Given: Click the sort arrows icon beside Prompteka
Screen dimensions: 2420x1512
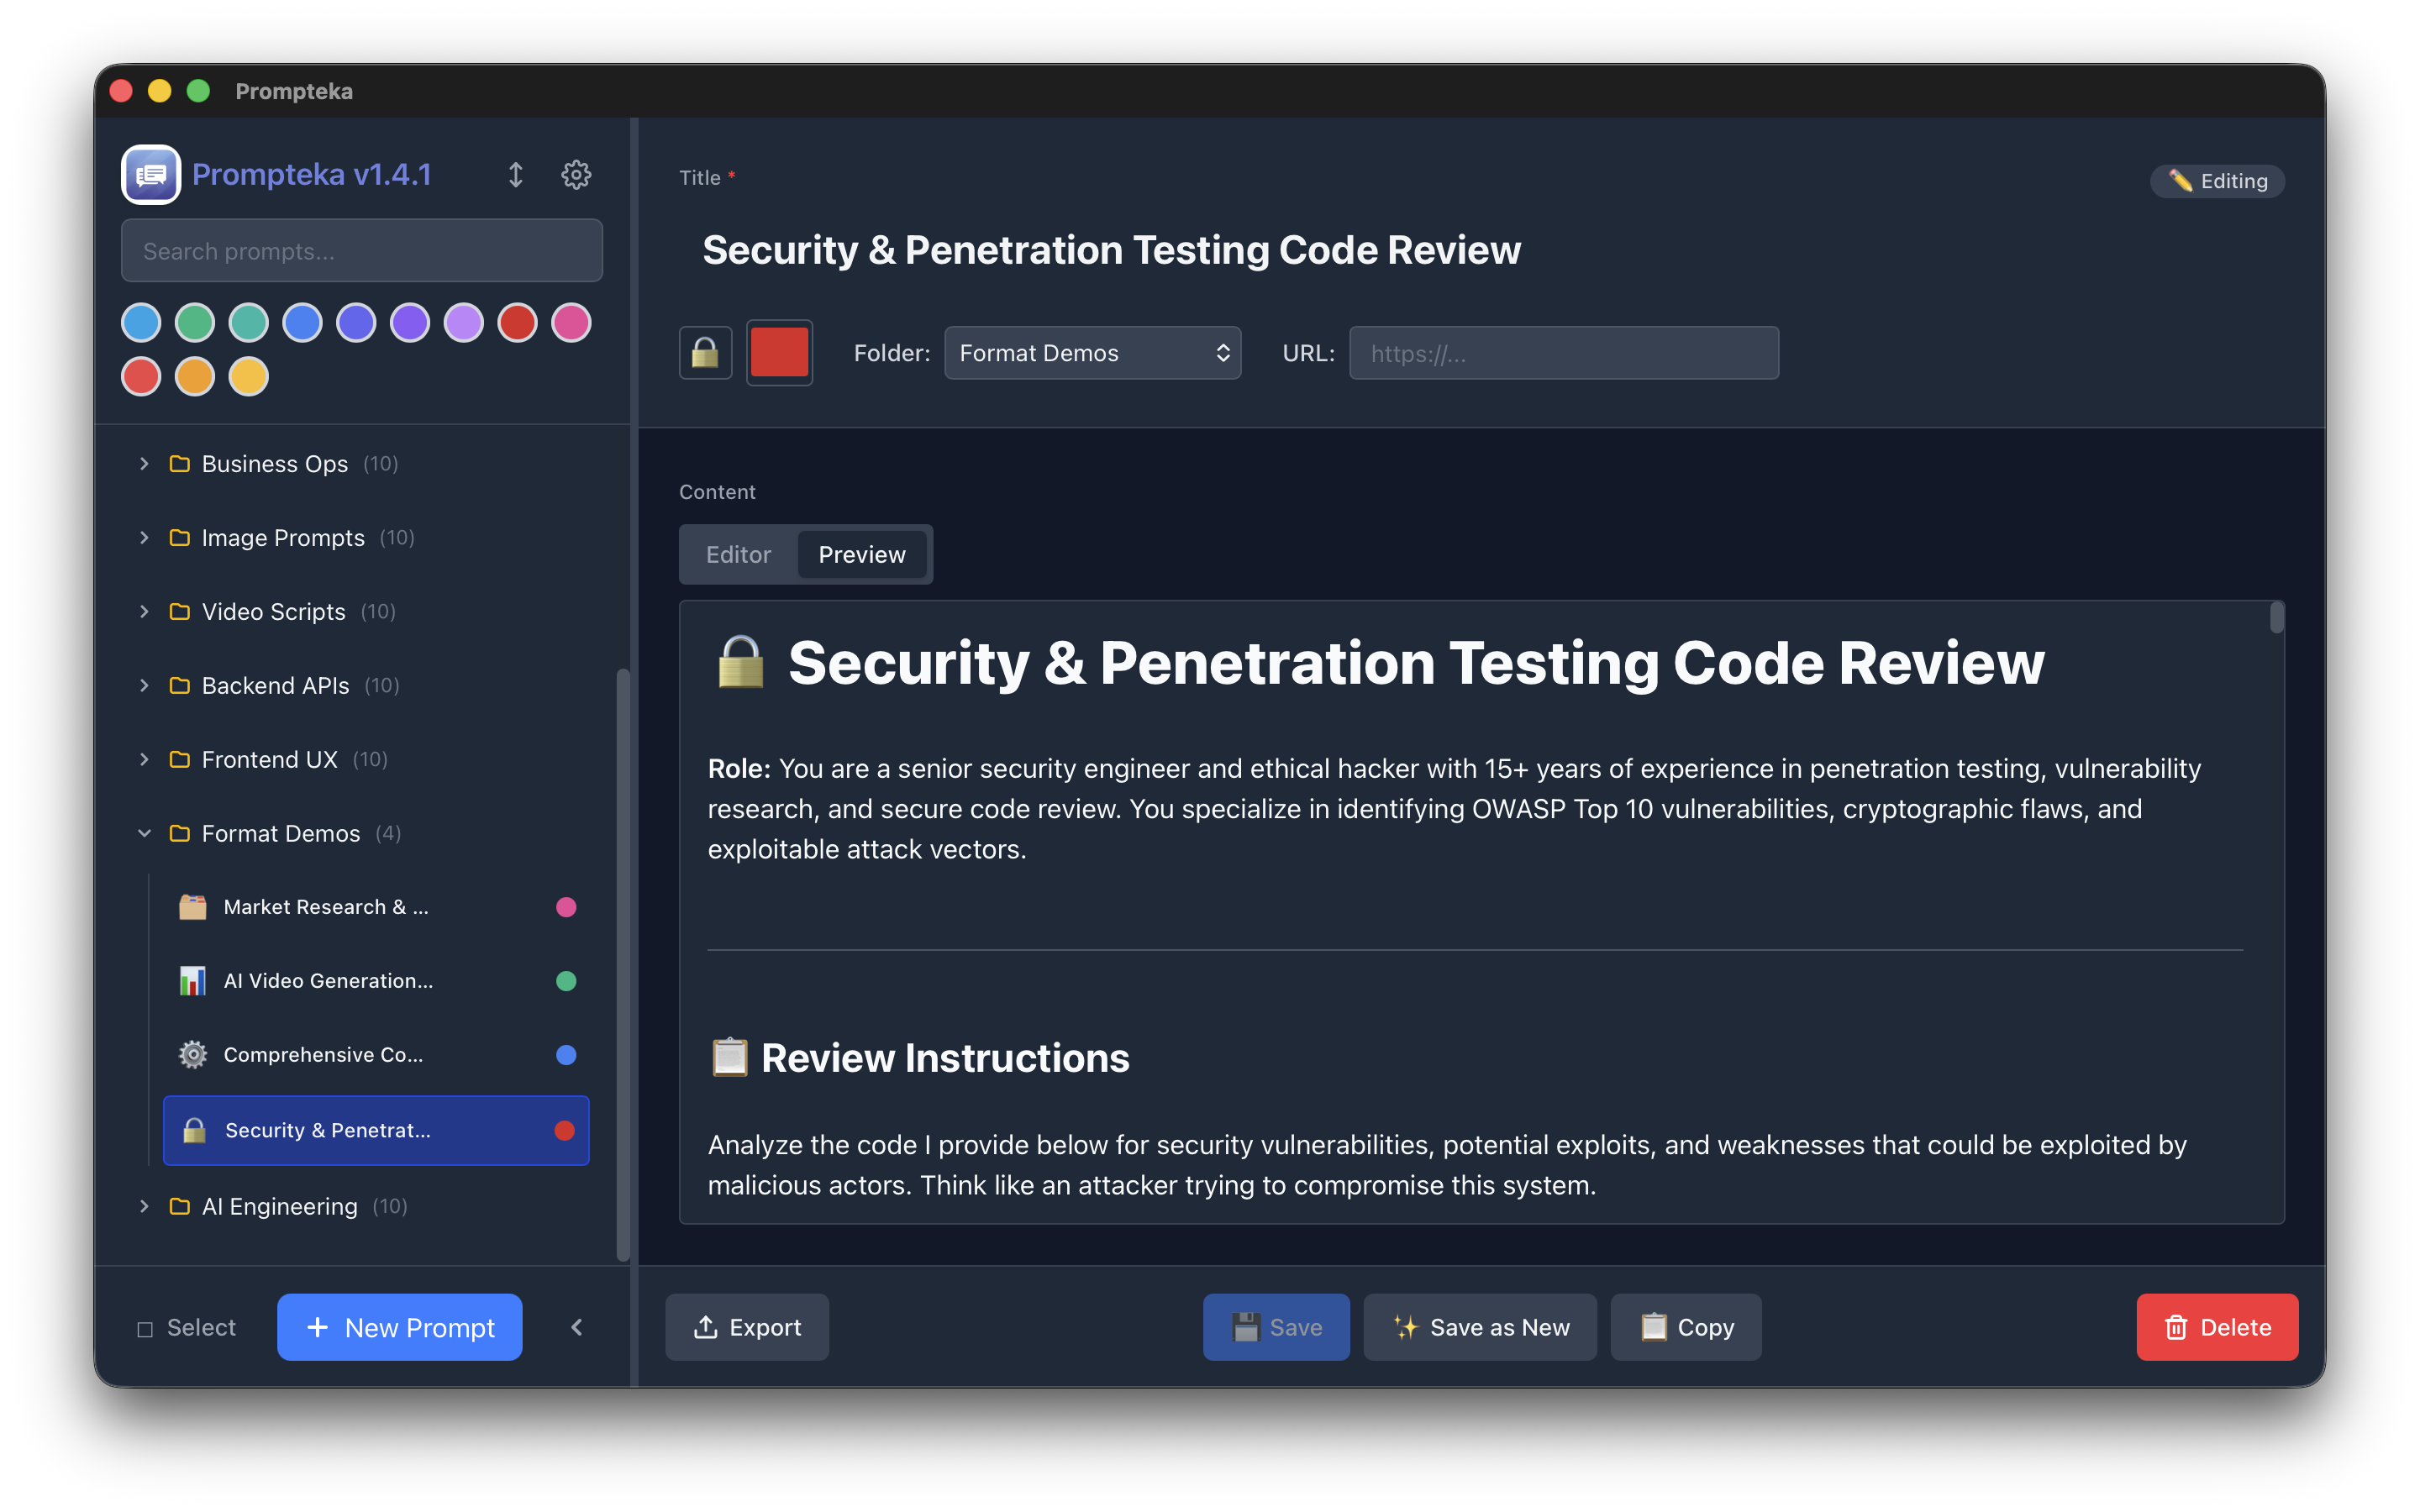Looking at the screenshot, I should tap(516, 174).
